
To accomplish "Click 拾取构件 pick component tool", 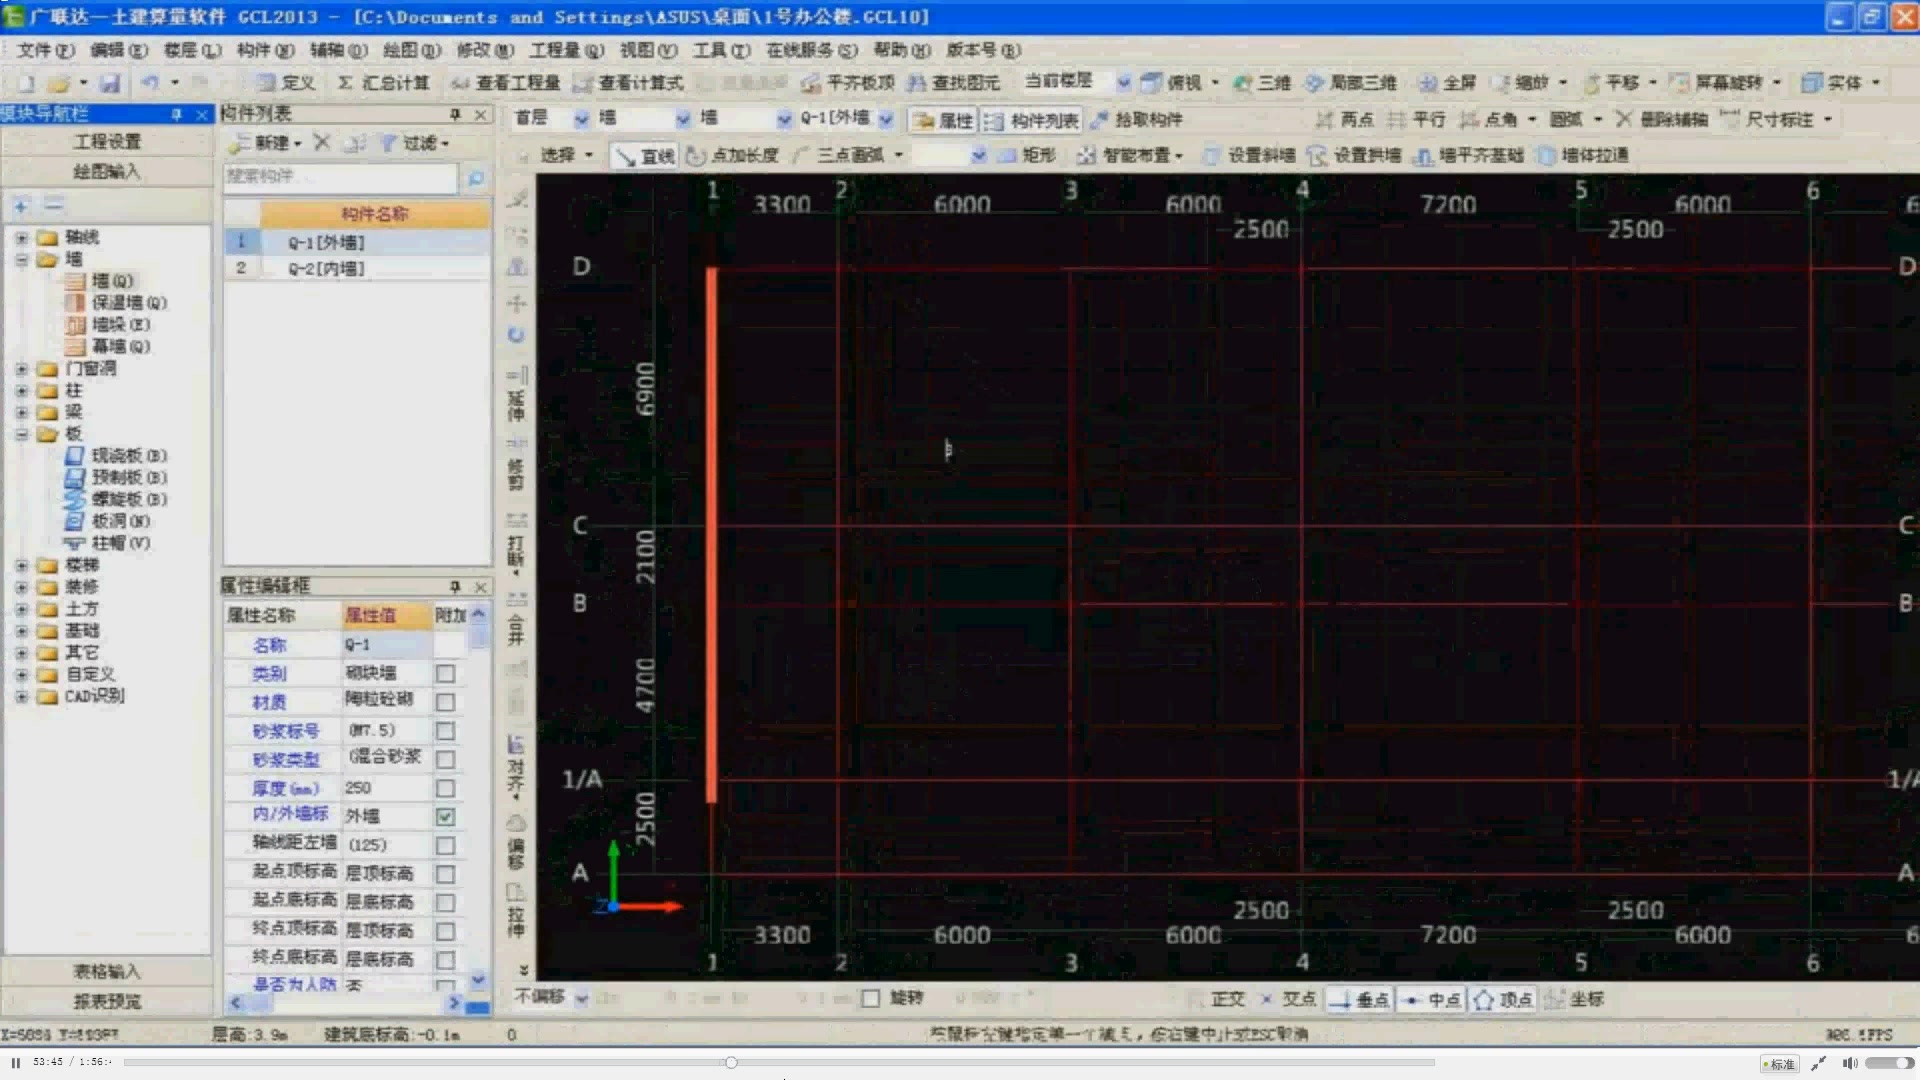I will [x=1136, y=120].
